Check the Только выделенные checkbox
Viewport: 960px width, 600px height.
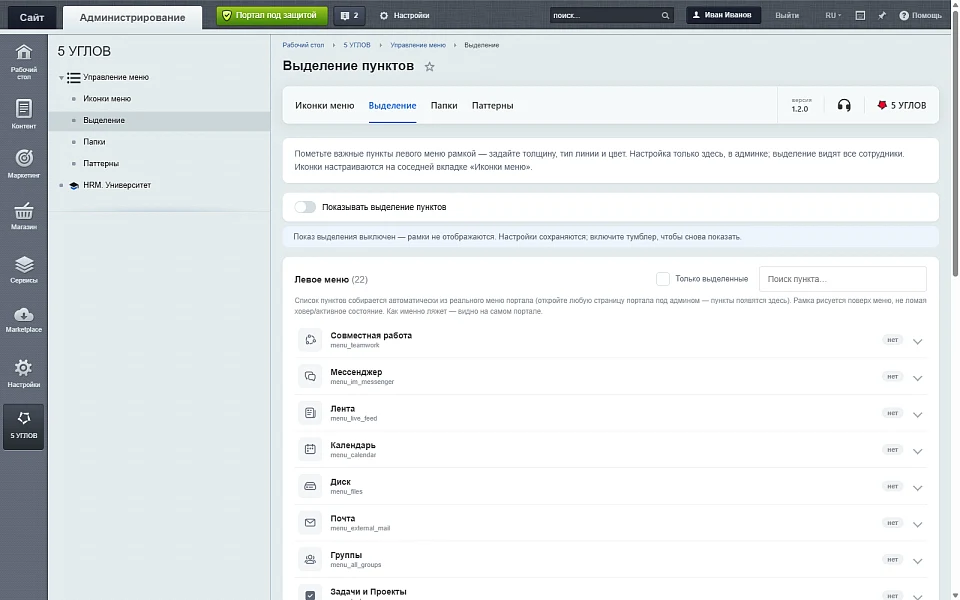pyautogui.click(x=662, y=279)
